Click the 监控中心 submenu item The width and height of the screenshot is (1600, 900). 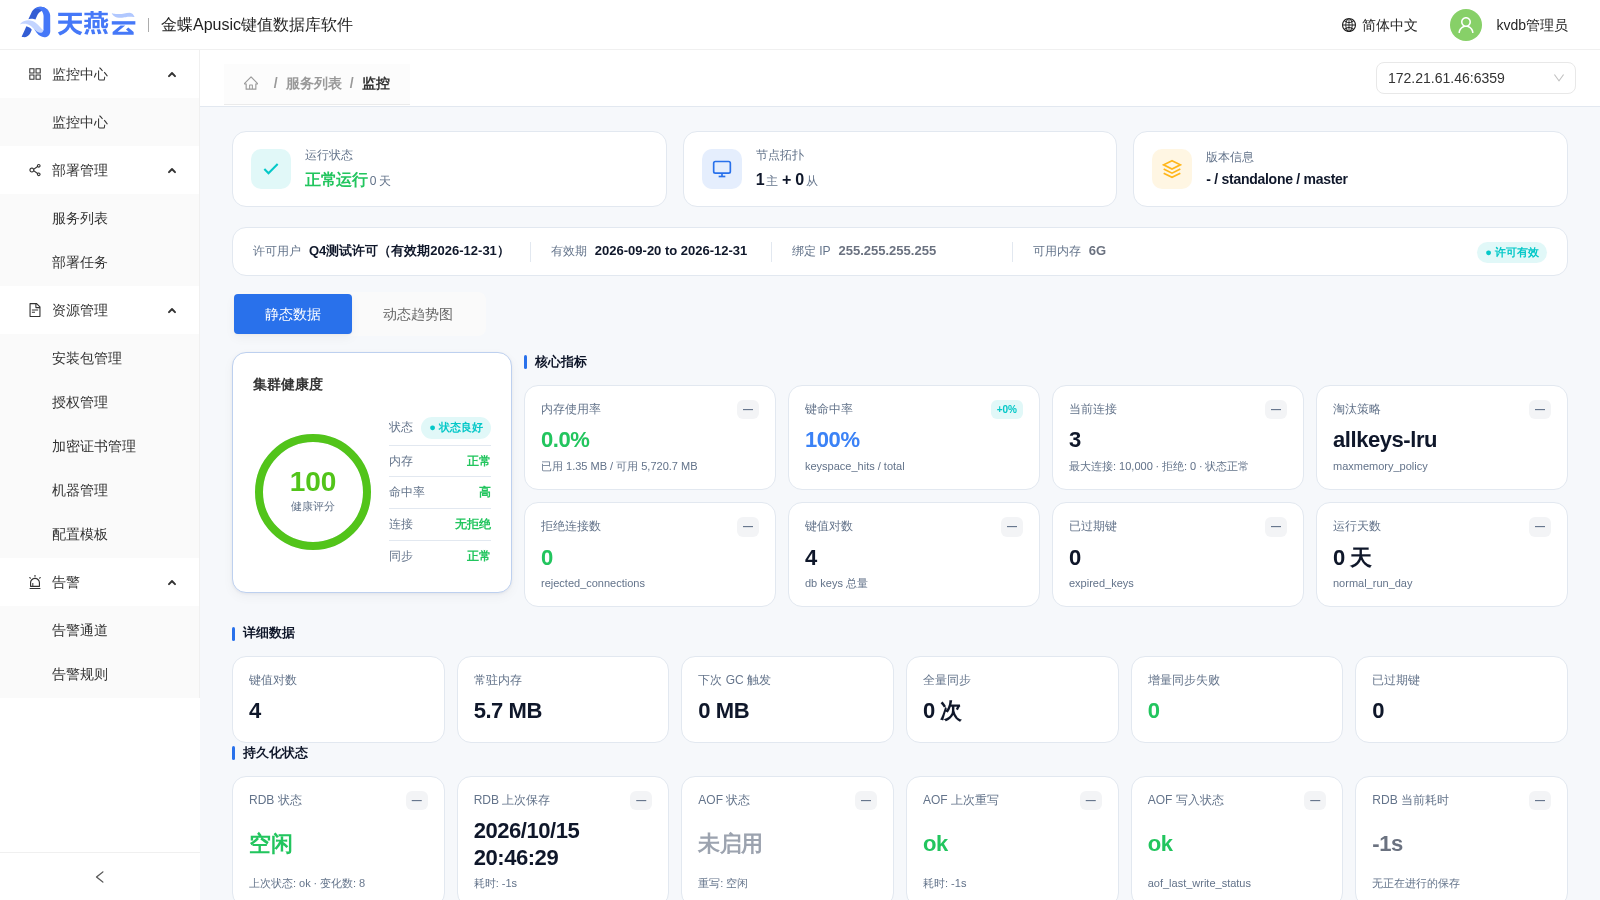(x=100, y=122)
